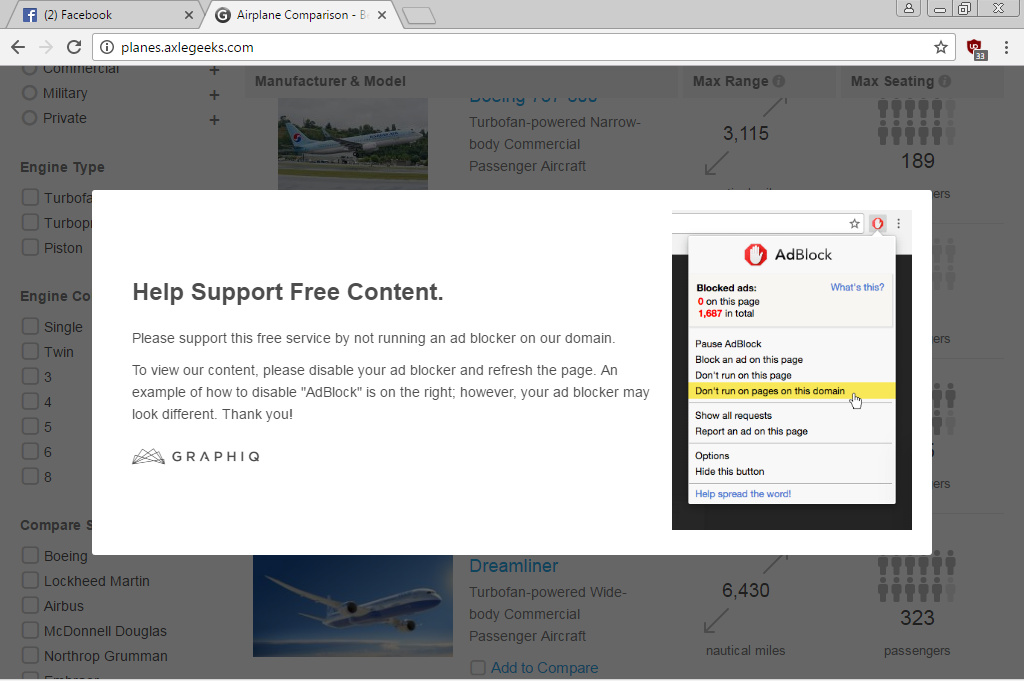Go forward to the next page
1024x681 pixels.
coord(46,47)
